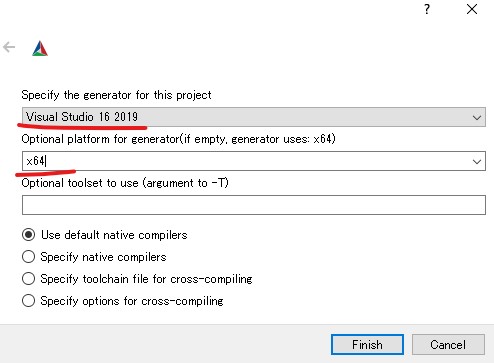Viewport: 494px width, 363px height.
Task: Choose Specify options for cross-compiling
Action: (x=28, y=301)
